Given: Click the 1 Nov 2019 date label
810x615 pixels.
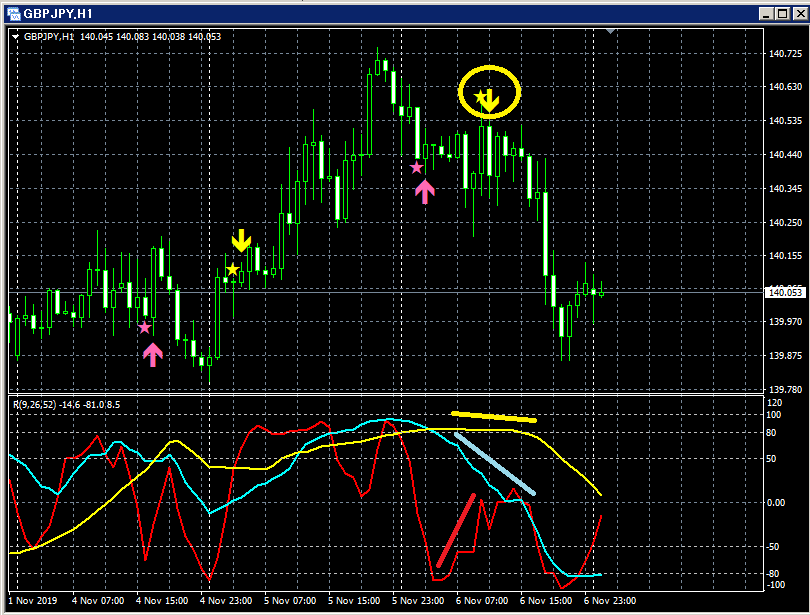Looking at the screenshot, I should pos(33,601).
